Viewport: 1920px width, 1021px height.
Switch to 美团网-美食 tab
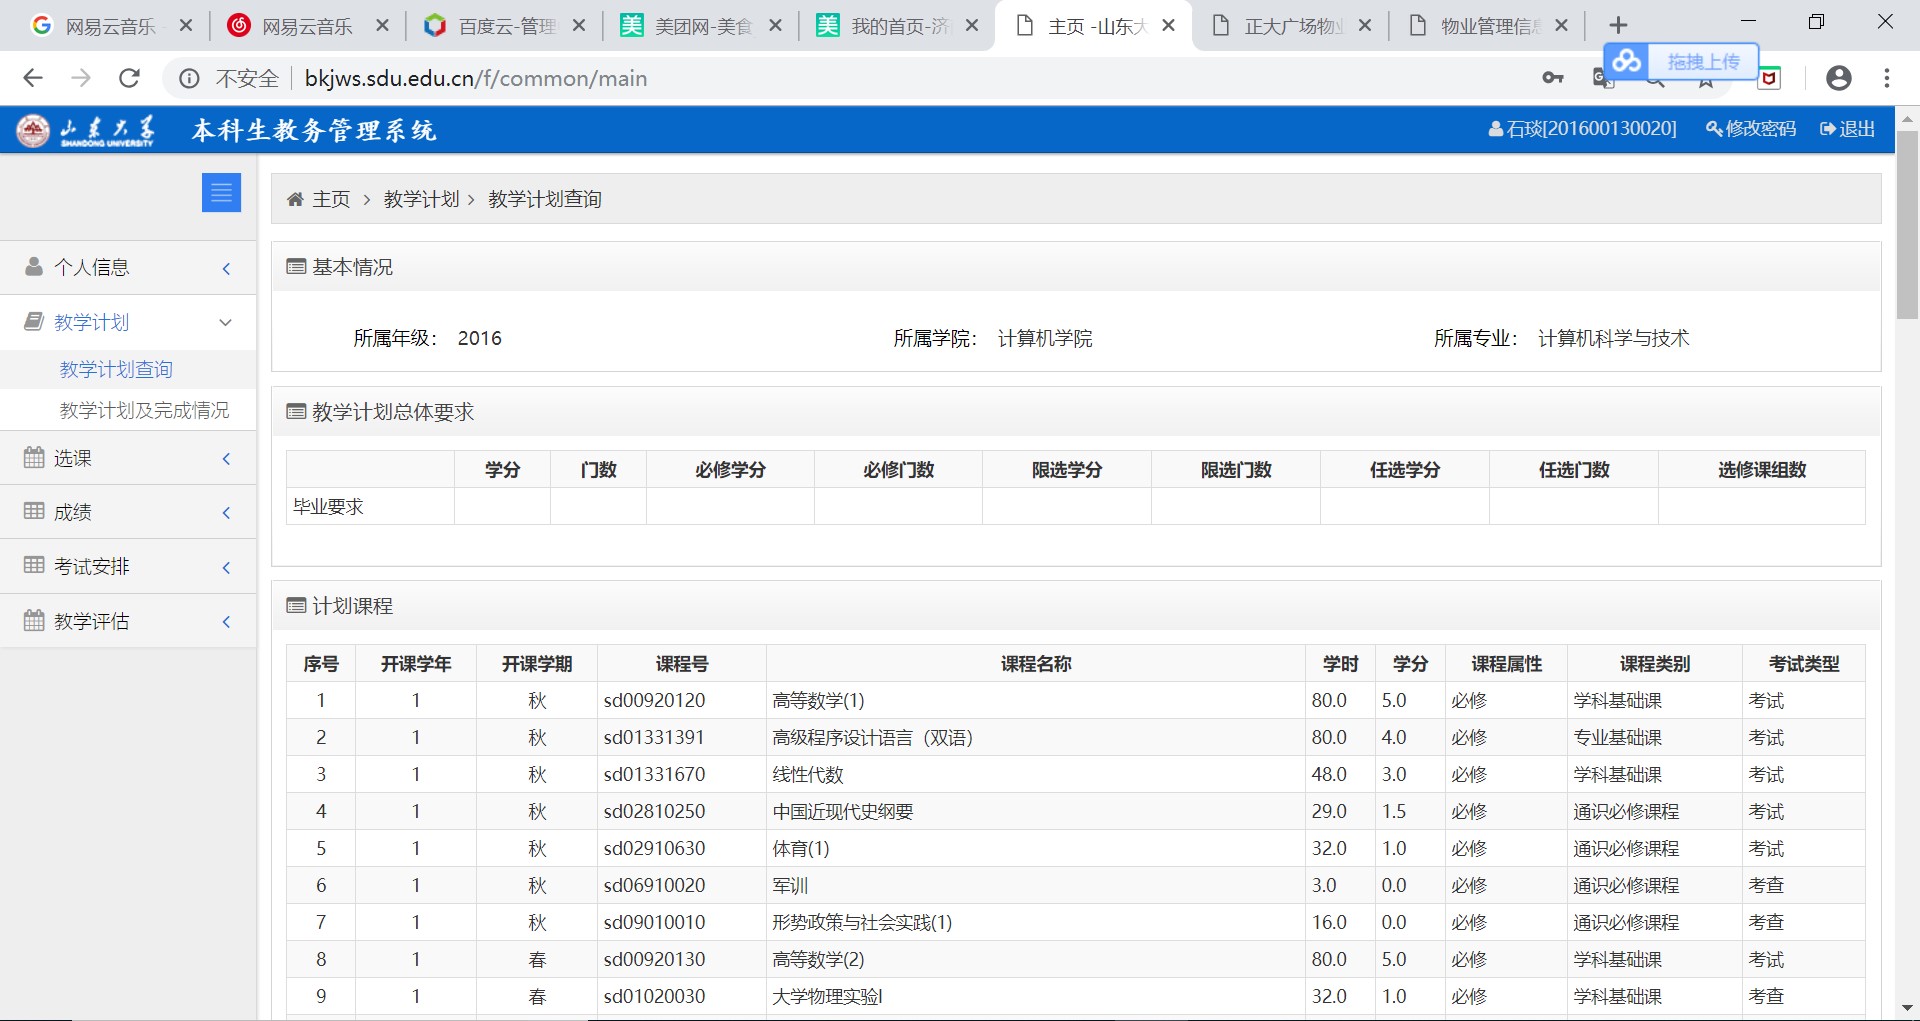pyautogui.click(x=702, y=26)
